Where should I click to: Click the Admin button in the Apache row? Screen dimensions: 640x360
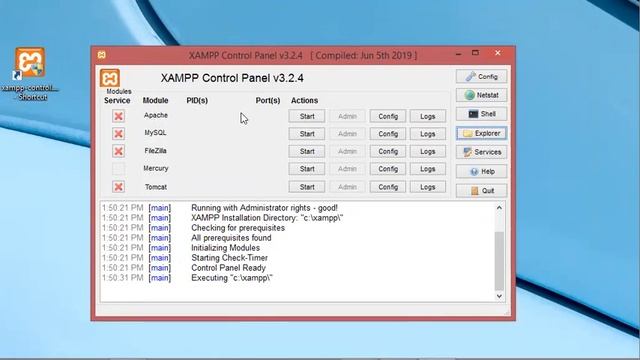(x=347, y=116)
